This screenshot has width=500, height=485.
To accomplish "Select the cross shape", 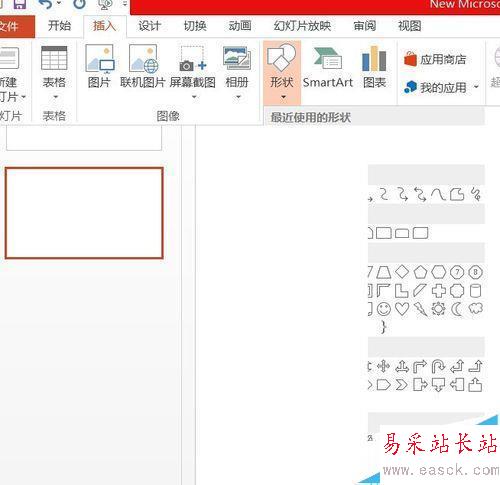I will (439, 290).
